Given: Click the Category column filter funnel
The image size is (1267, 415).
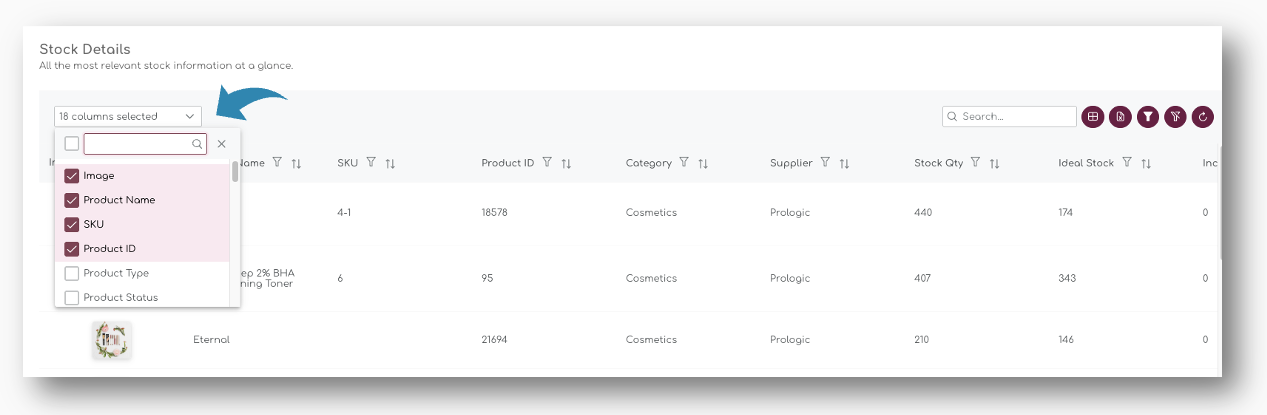Looking at the screenshot, I should [x=684, y=163].
